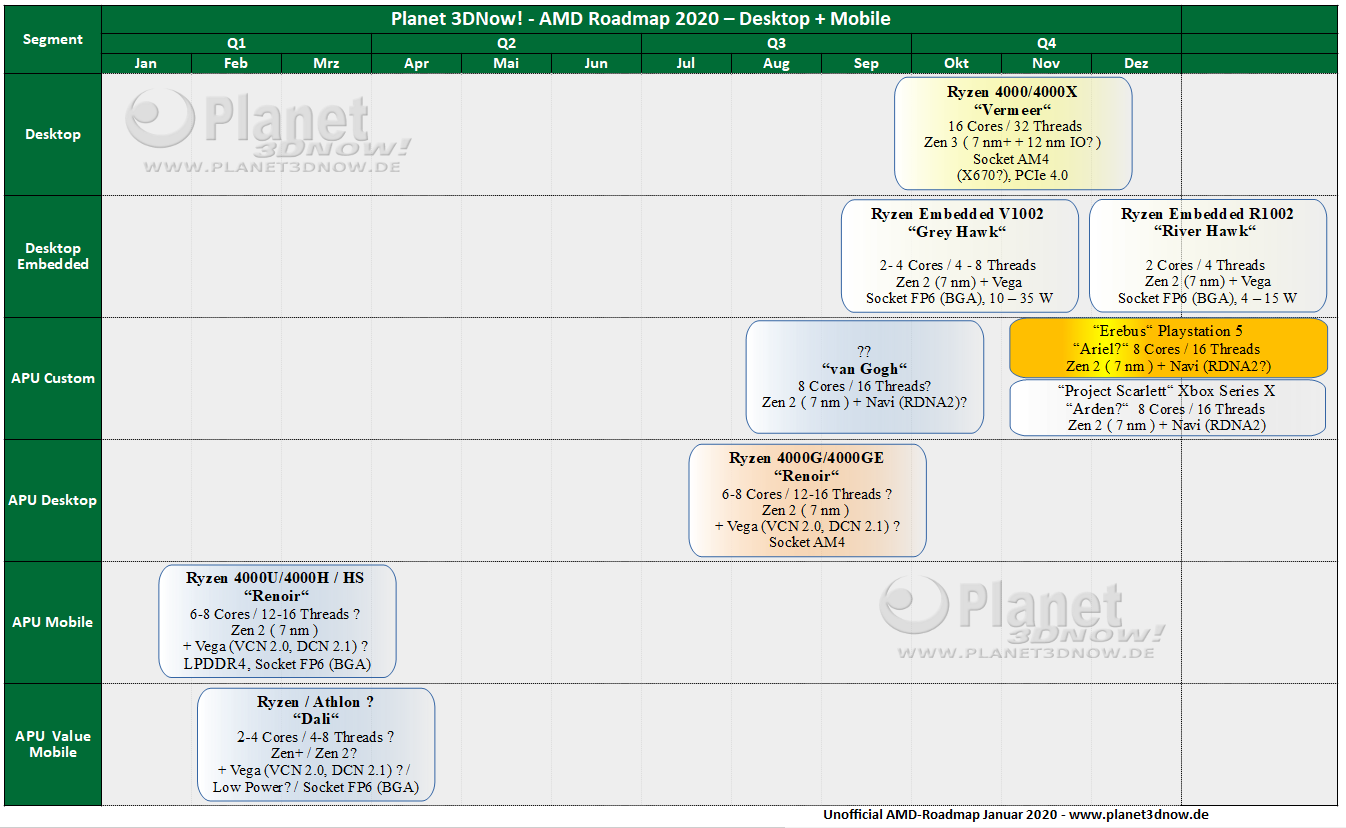Select the 'Jun' month column header

pyautogui.click(x=596, y=63)
